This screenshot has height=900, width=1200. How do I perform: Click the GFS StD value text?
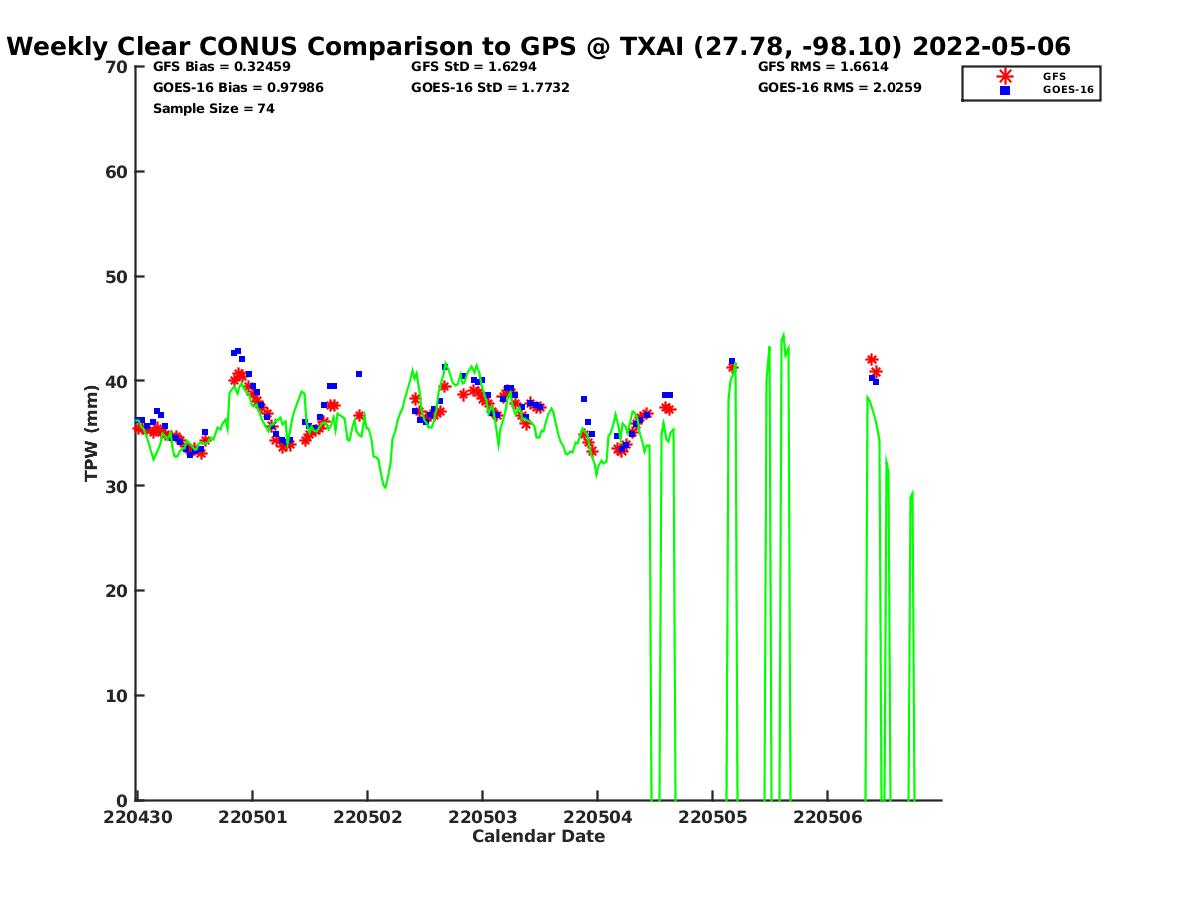tap(466, 67)
